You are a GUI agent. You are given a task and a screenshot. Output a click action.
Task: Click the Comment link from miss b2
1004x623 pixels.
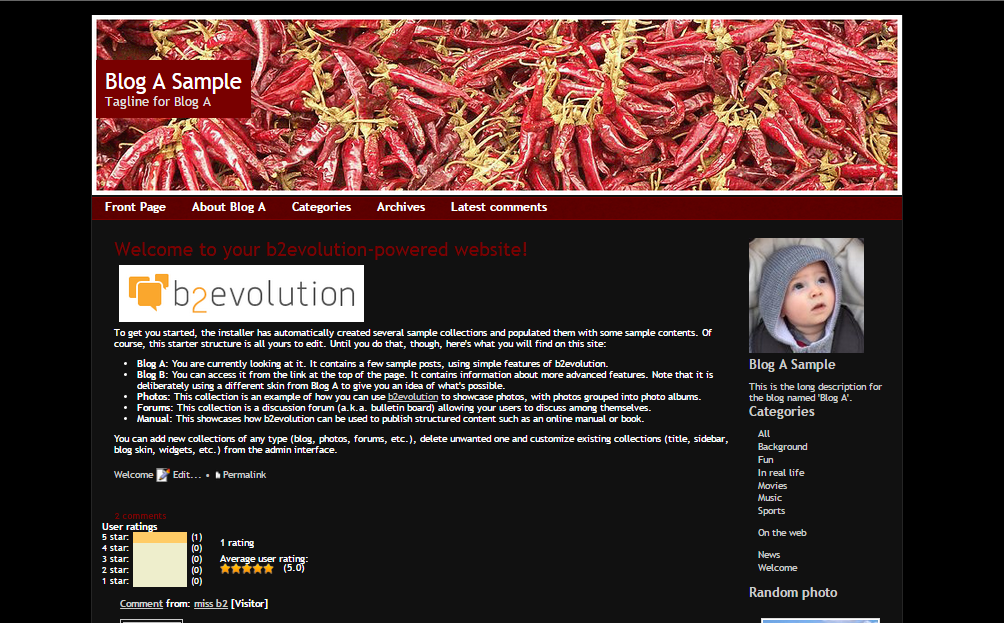click(x=141, y=604)
